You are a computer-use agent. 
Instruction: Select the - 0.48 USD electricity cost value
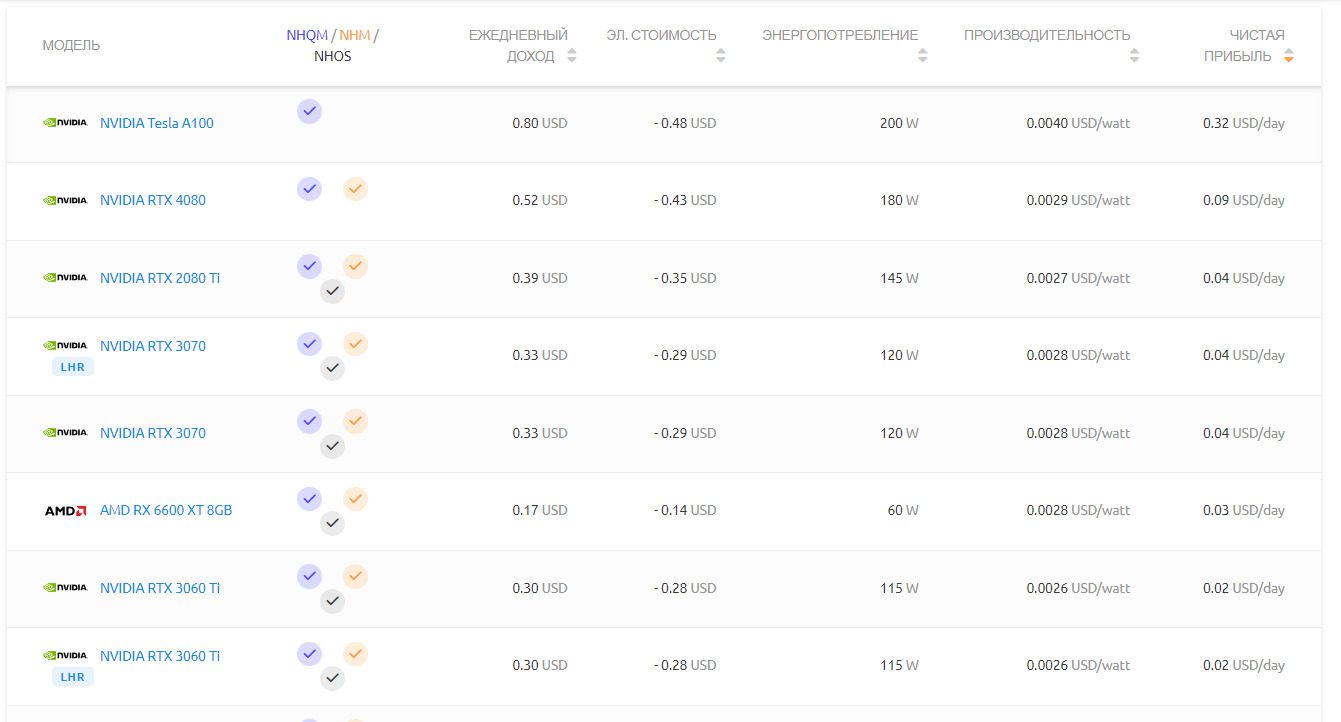click(x=686, y=123)
